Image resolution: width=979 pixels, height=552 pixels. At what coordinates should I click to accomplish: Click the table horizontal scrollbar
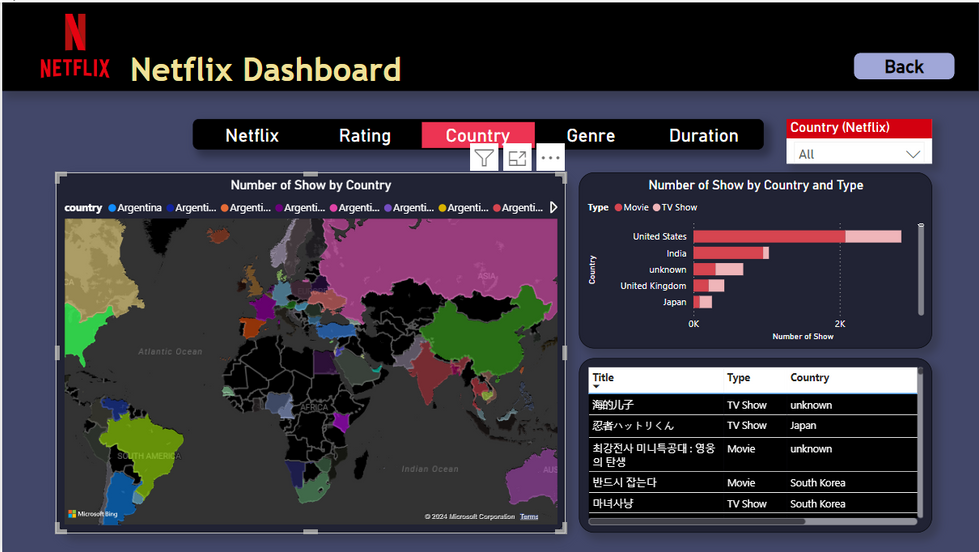point(696,521)
